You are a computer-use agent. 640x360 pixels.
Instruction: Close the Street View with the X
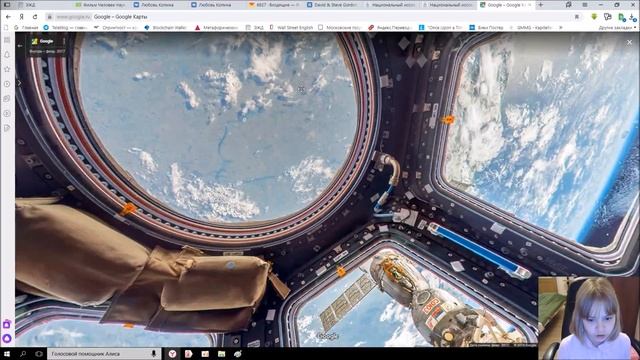click(629, 42)
